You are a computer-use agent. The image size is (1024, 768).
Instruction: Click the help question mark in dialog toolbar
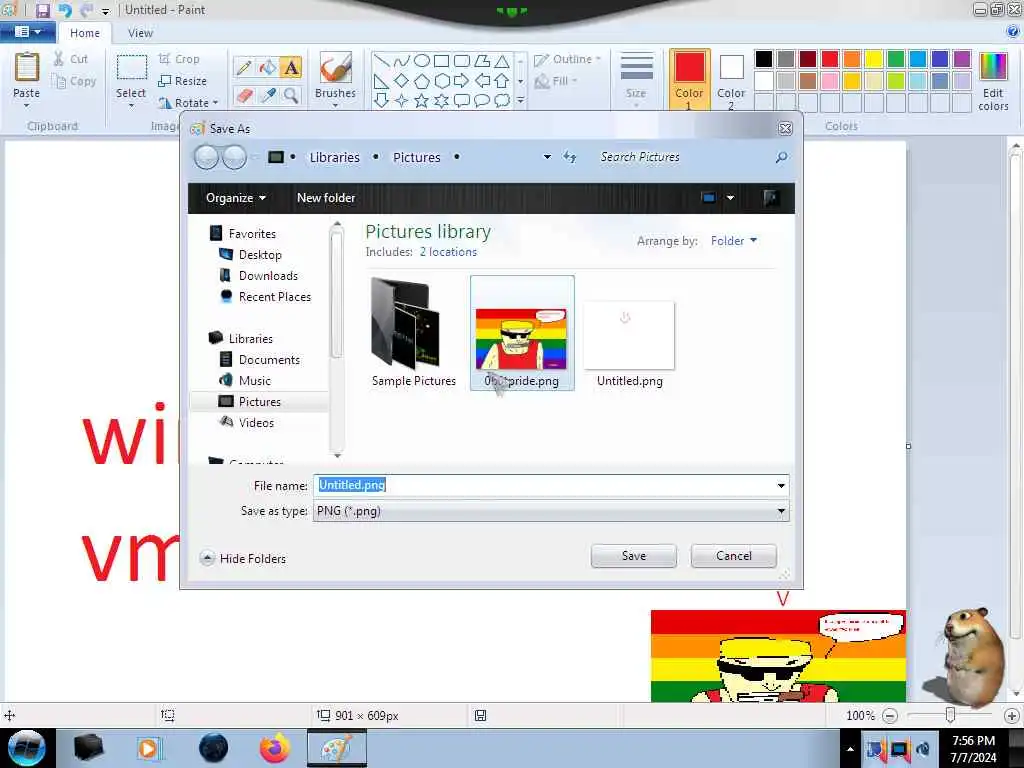[x=771, y=198]
